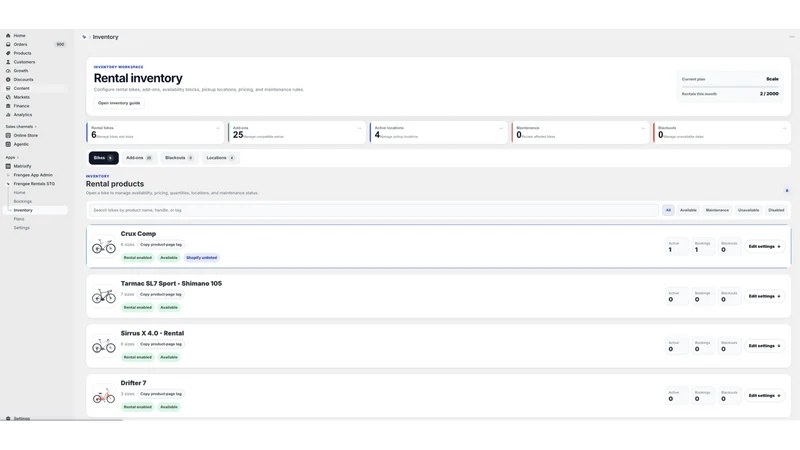Image resolution: width=800 pixels, height=450 pixels.
Task: Copy product-page tag for Tarmac SL7 Sport
Action: 161,294
